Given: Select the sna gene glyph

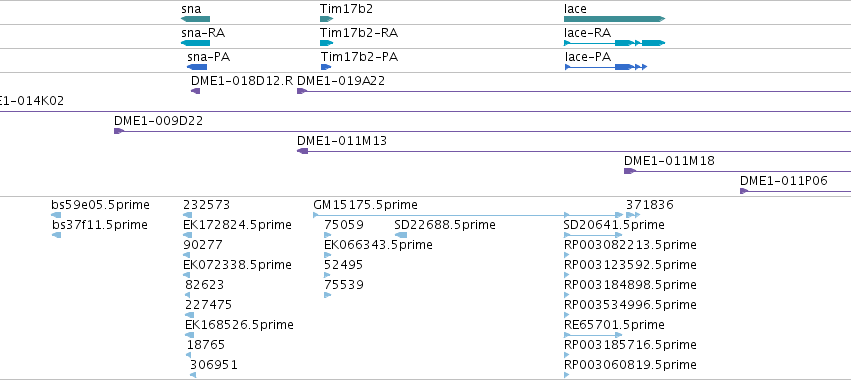Looking at the screenshot, I should point(195,19).
